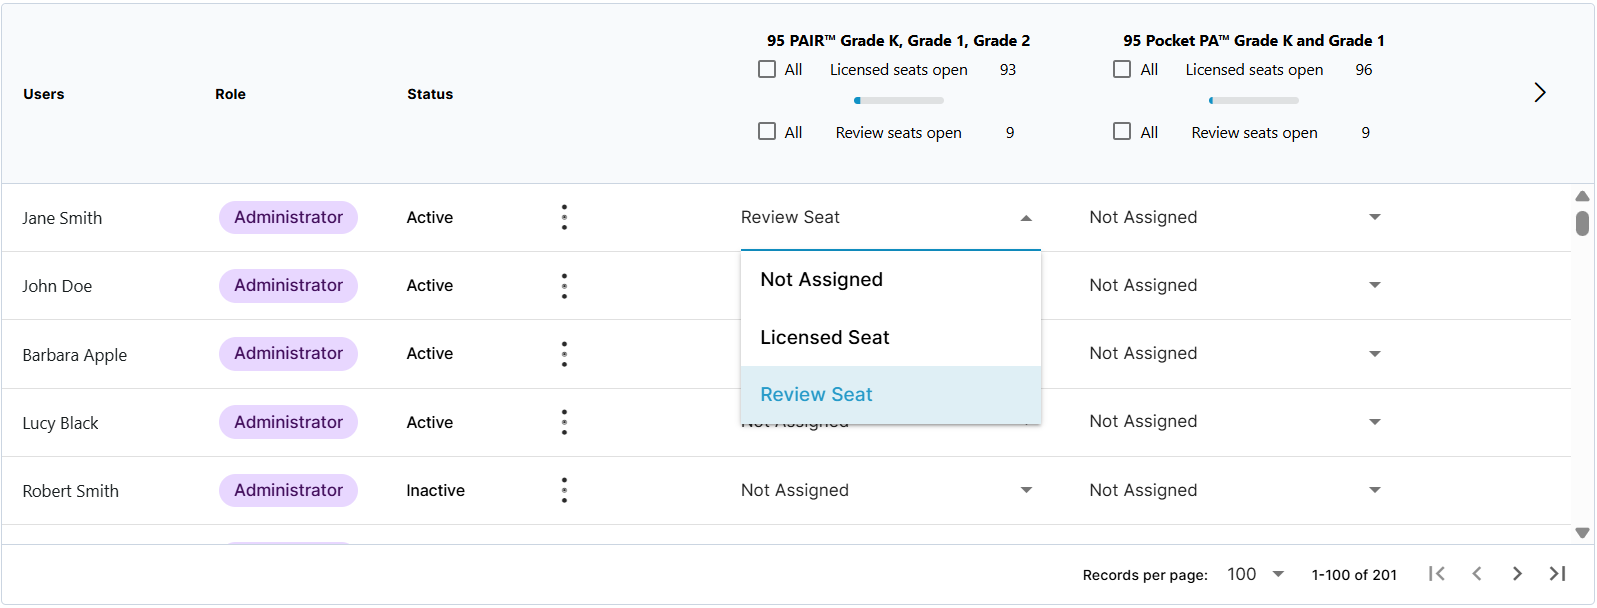
Task: Choose Not Assigned in the open dropdown list
Action: pos(822,280)
